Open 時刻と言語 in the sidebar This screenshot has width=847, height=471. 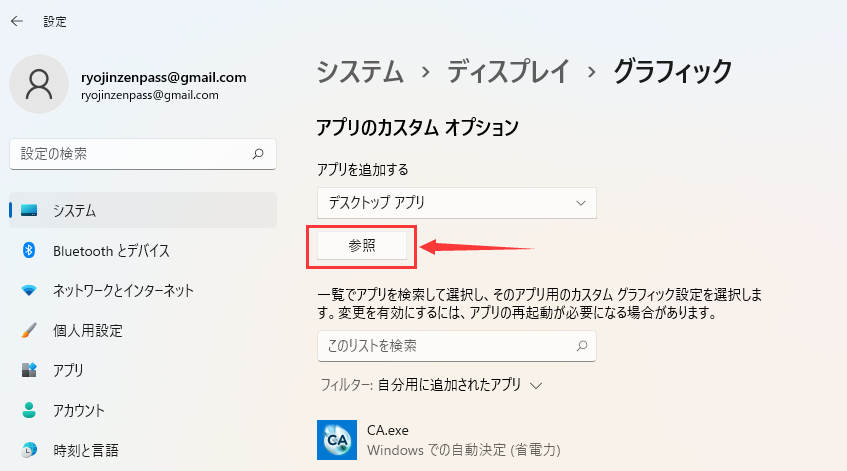(85, 450)
